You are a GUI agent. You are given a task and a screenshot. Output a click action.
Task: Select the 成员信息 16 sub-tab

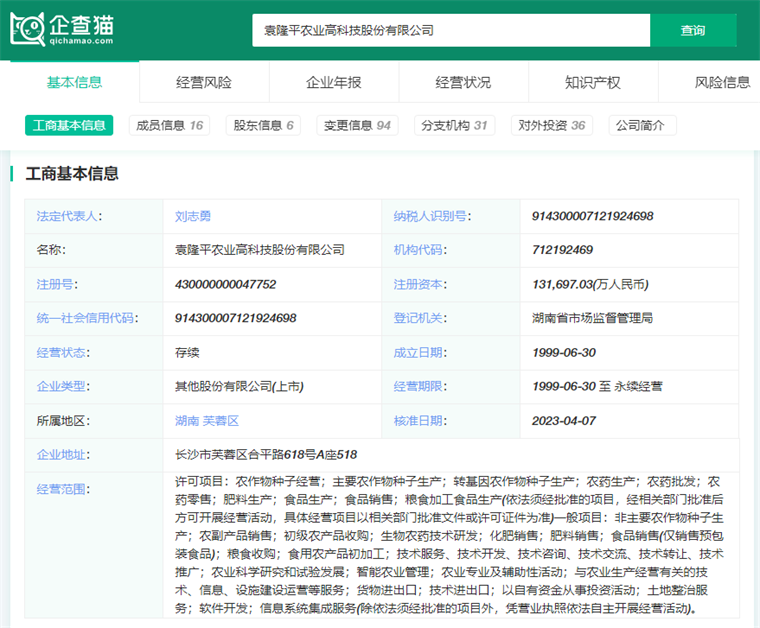point(169,126)
